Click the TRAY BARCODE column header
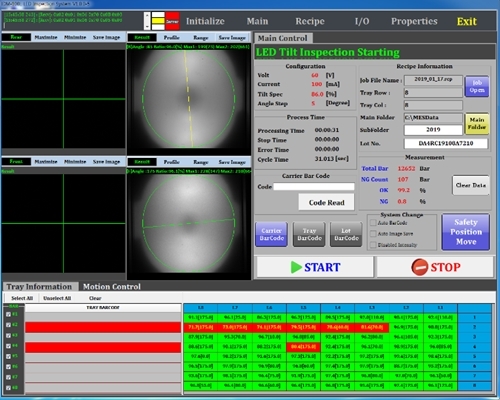 tap(103, 307)
